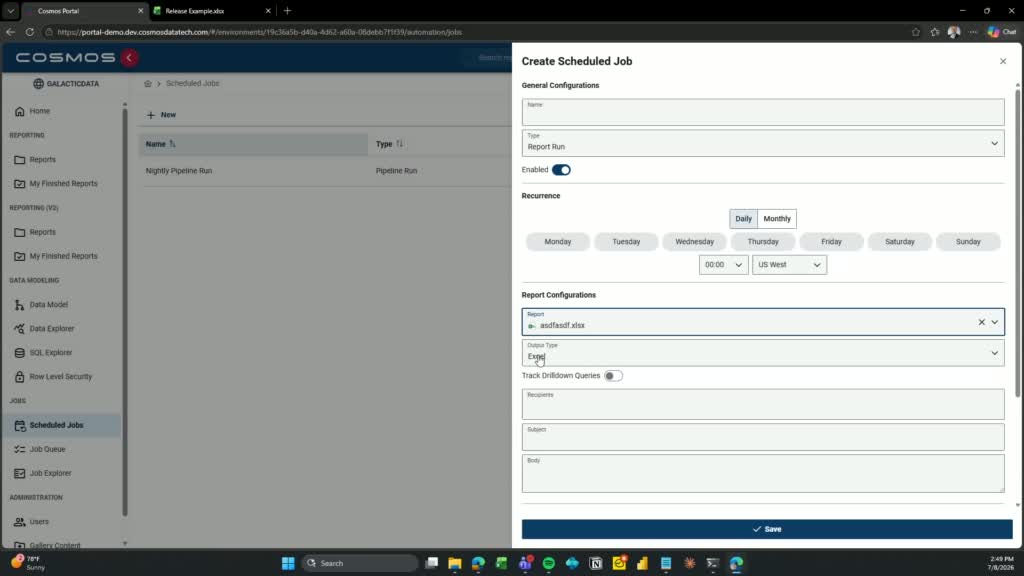Select Saturday recurrence day

[900, 242]
